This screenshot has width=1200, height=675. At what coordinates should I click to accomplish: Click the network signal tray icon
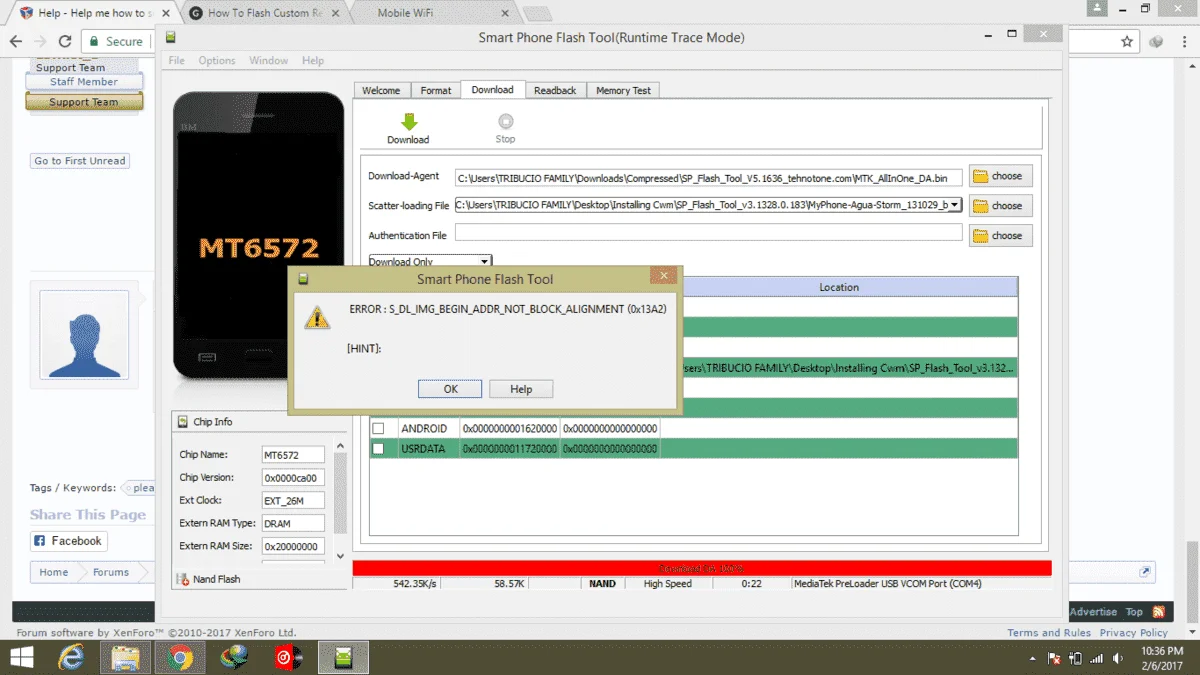pos(1098,658)
